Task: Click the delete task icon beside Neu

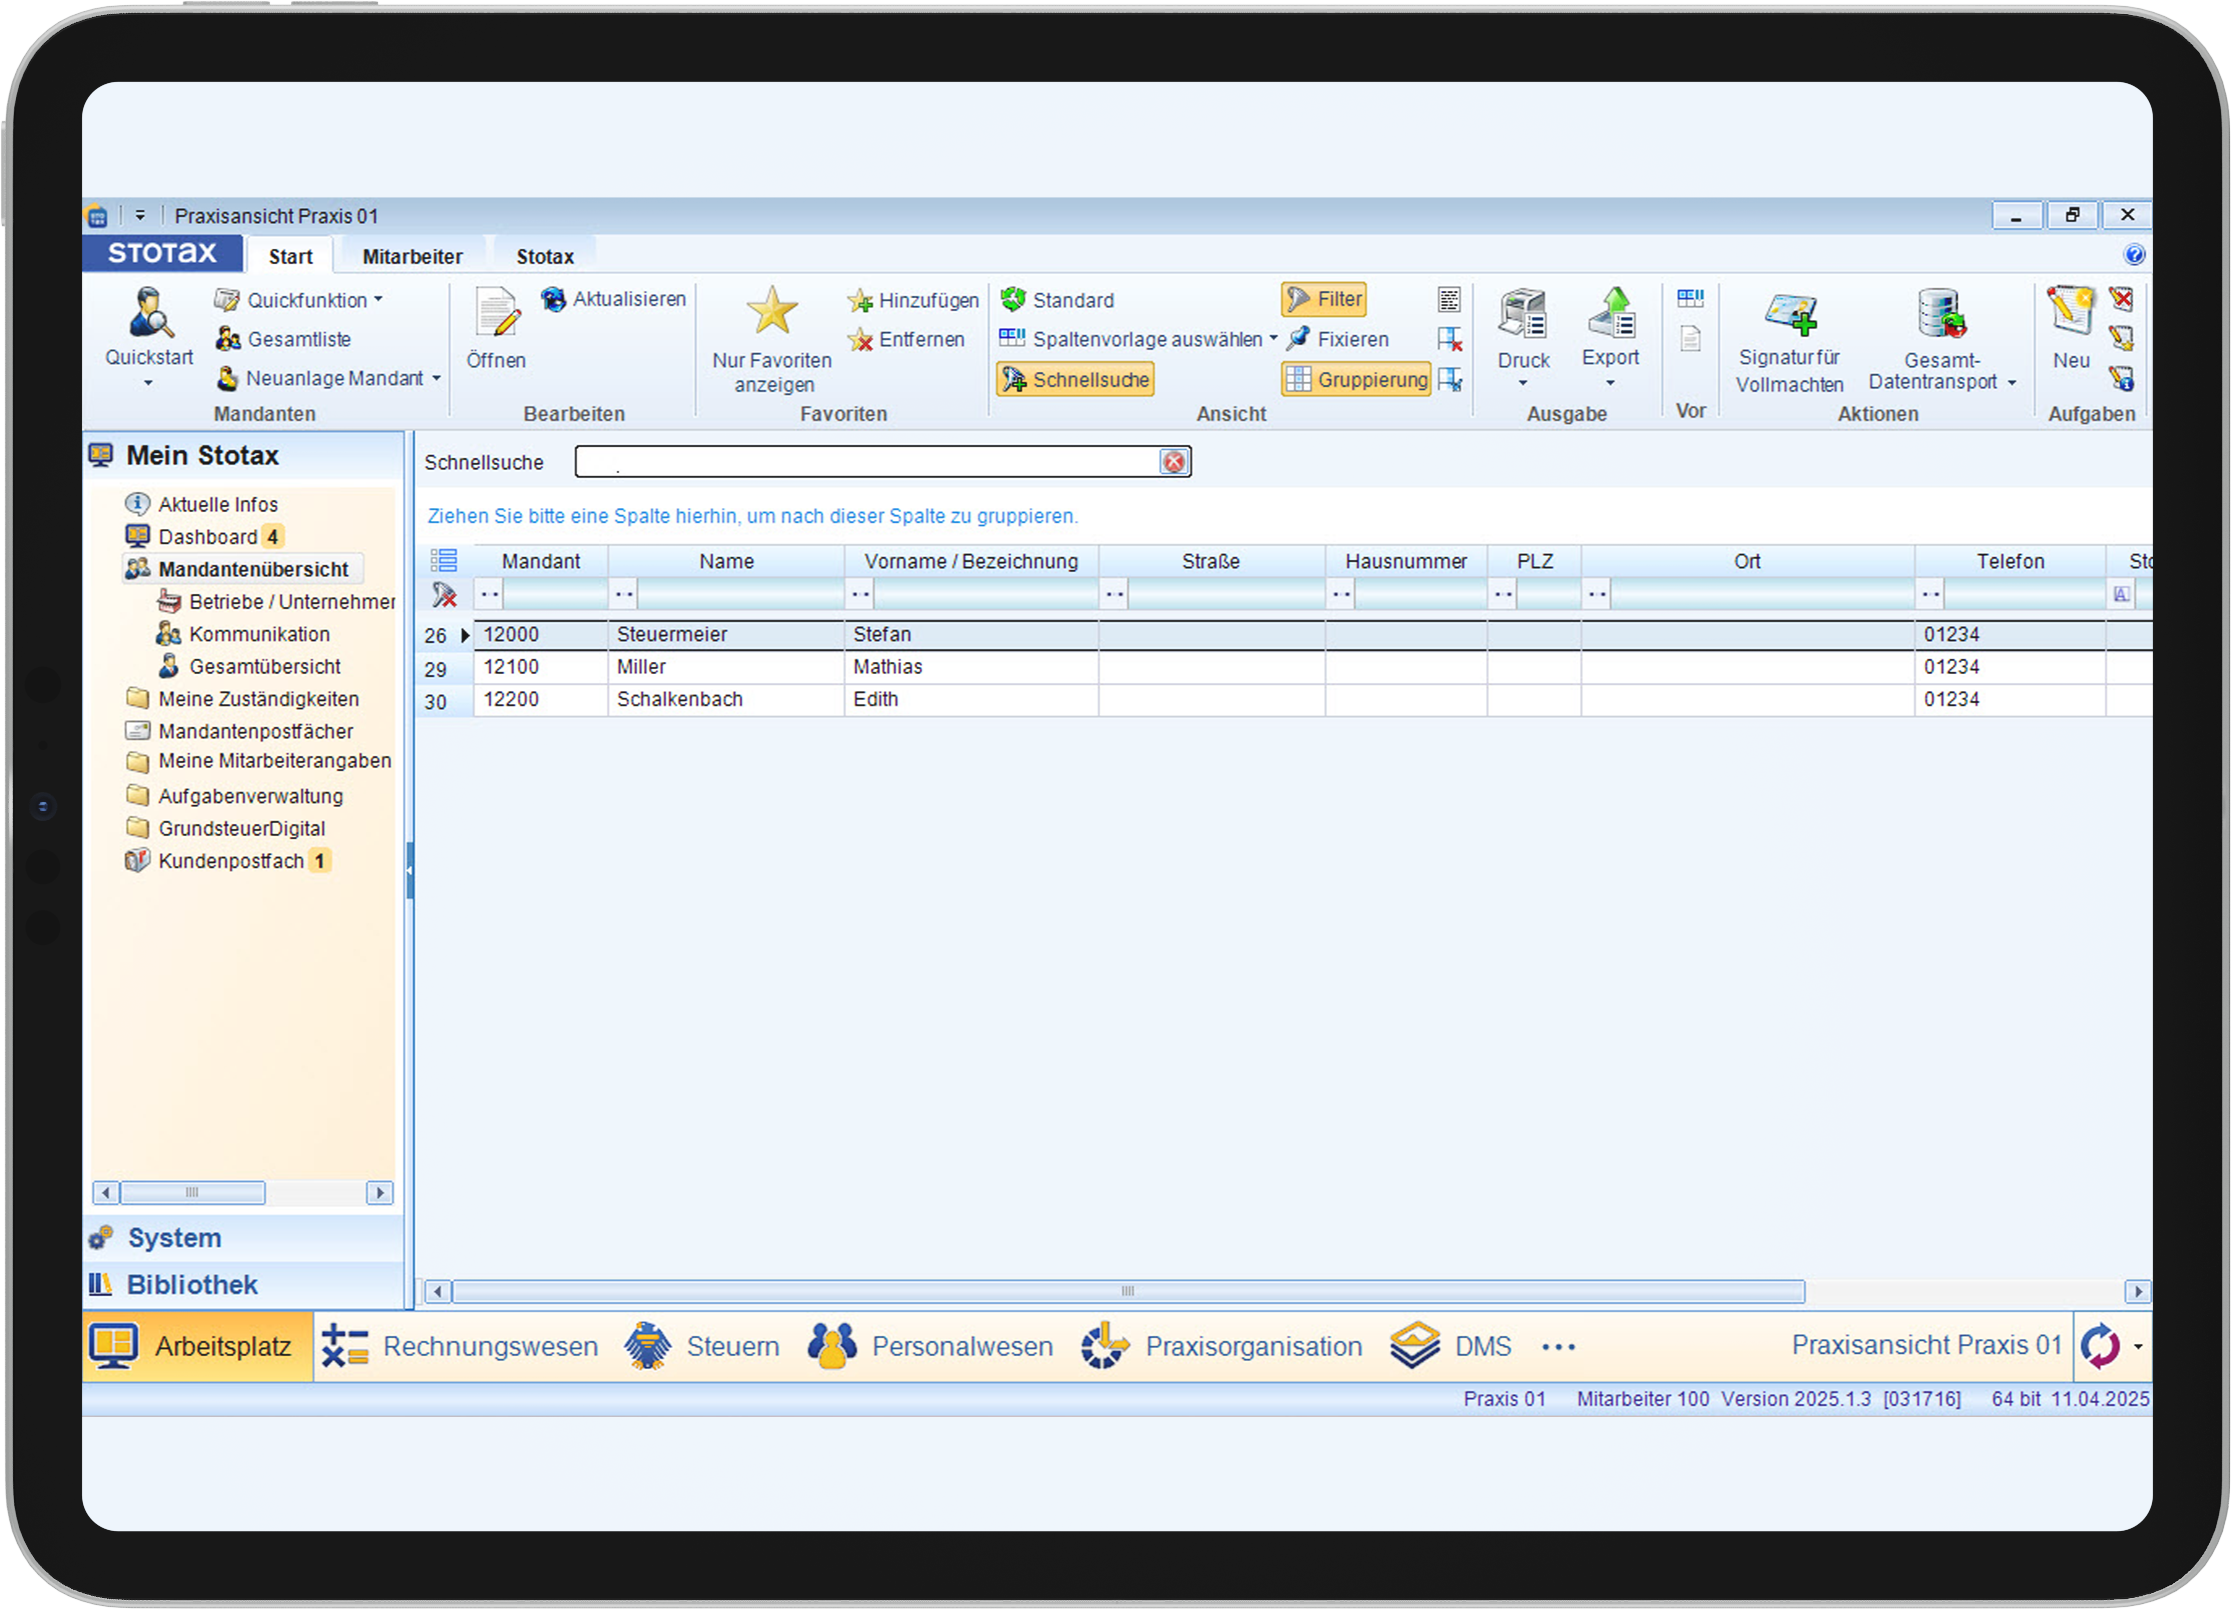Action: pos(2121,299)
